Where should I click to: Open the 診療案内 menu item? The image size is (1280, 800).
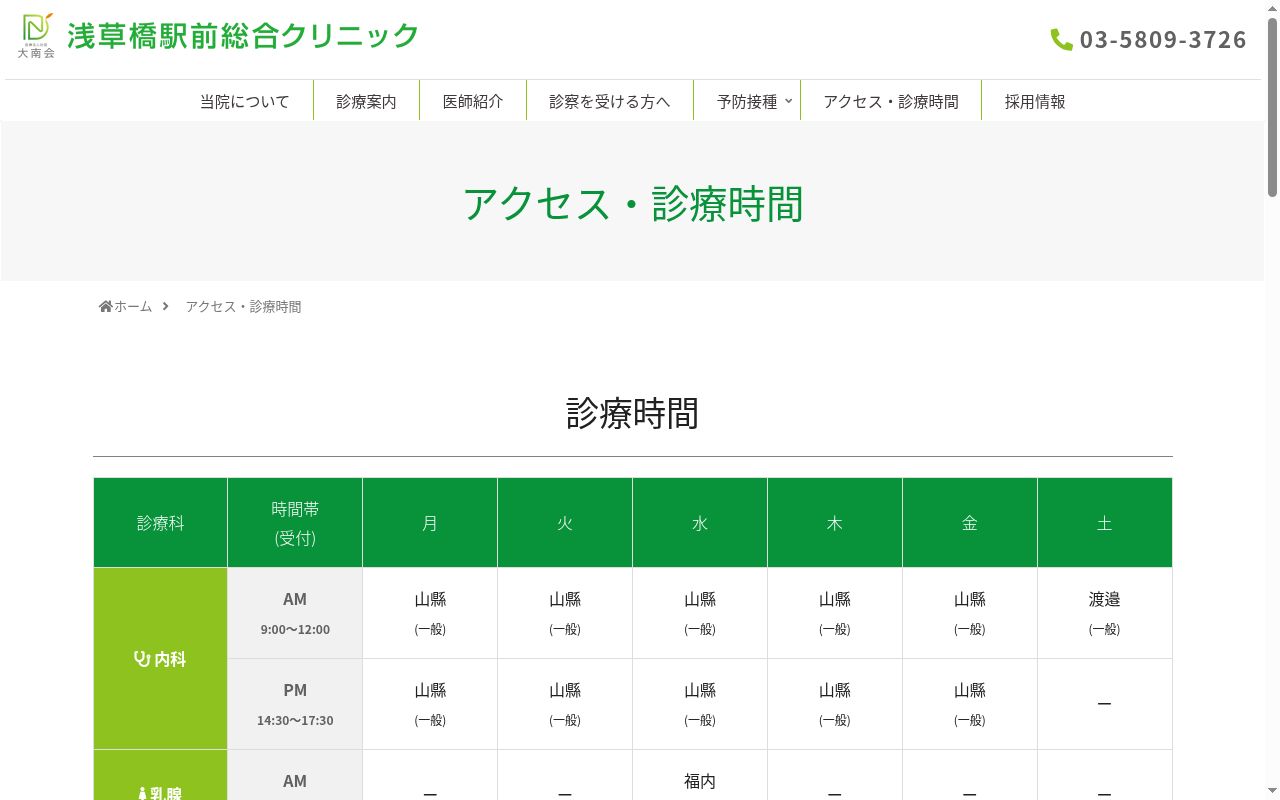(x=366, y=101)
